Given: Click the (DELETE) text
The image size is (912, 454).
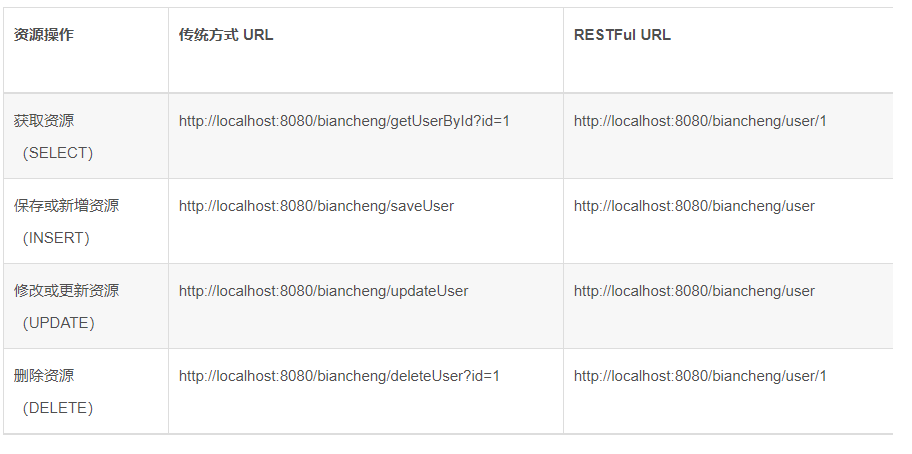Looking at the screenshot, I should (x=58, y=408).
